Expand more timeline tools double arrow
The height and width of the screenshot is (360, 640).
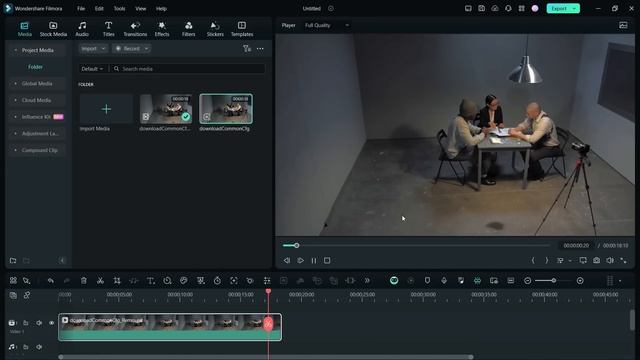[367, 281]
